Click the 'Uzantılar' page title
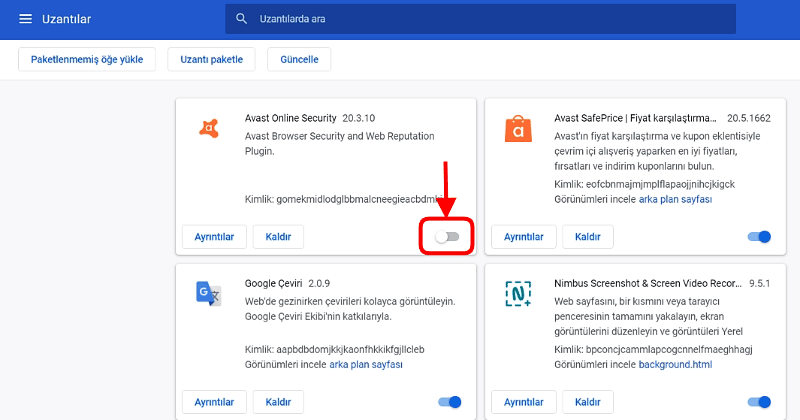 [x=66, y=19]
